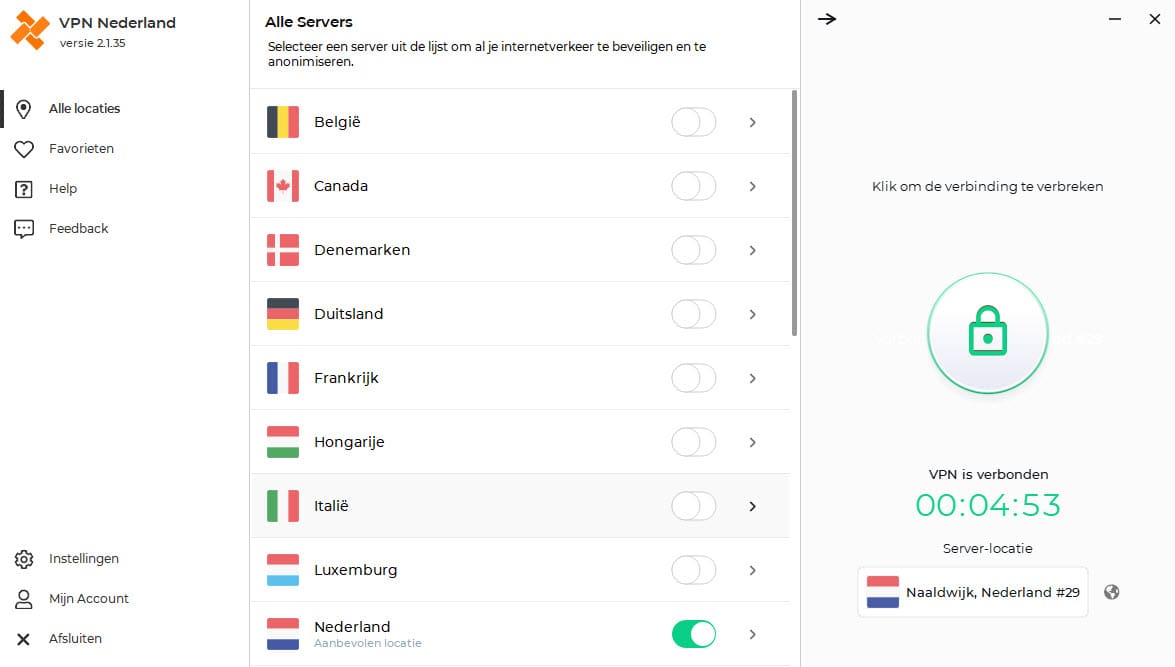The width and height of the screenshot is (1175, 667).
Task: Expand the Italië server list
Action: click(x=753, y=506)
